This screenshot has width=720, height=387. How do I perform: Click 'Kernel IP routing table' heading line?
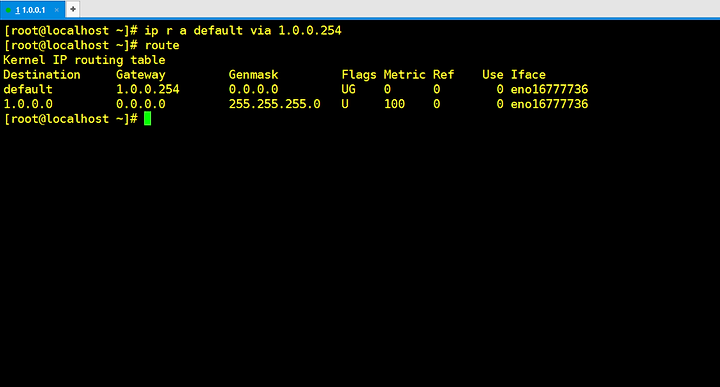point(84,60)
